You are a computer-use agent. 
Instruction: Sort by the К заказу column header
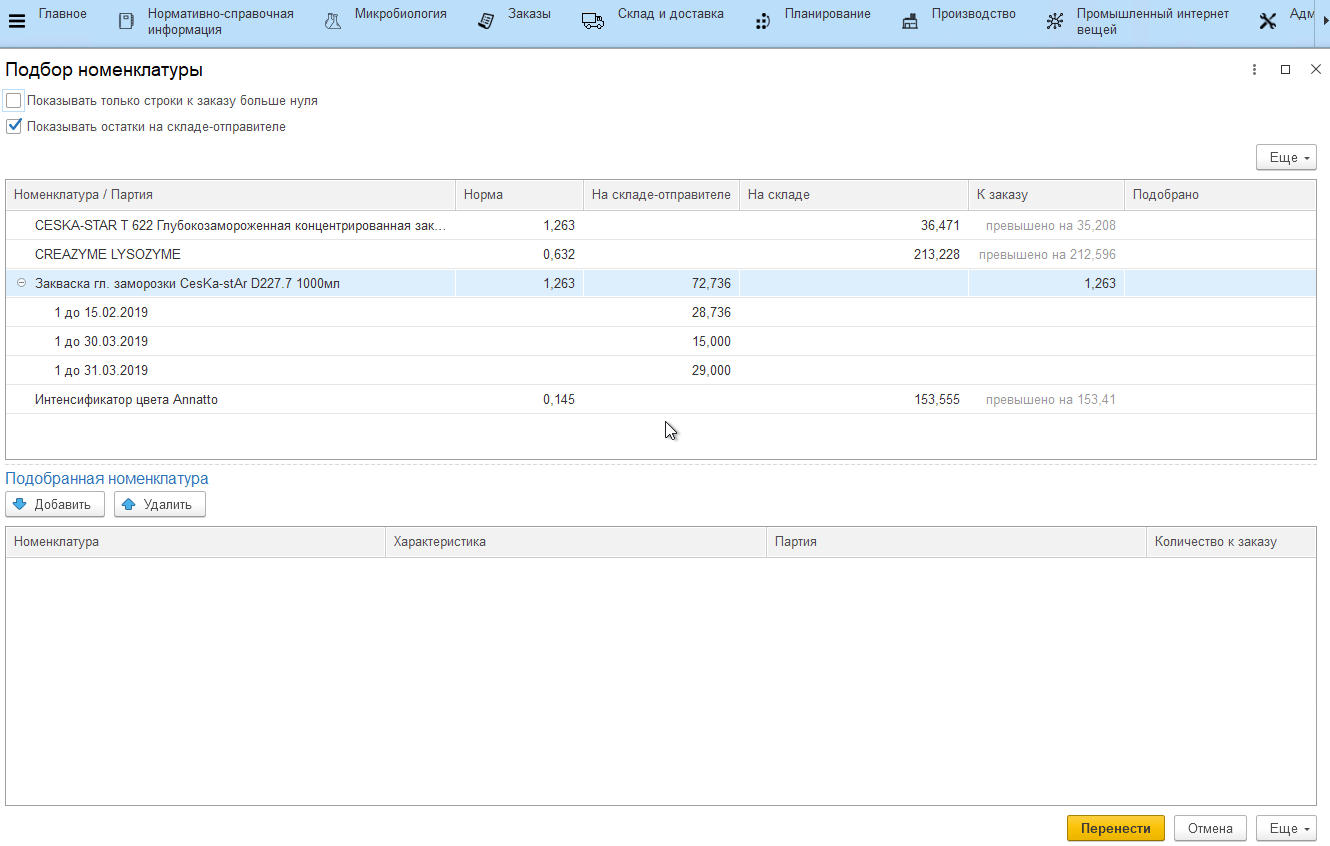(x=1045, y=195)
